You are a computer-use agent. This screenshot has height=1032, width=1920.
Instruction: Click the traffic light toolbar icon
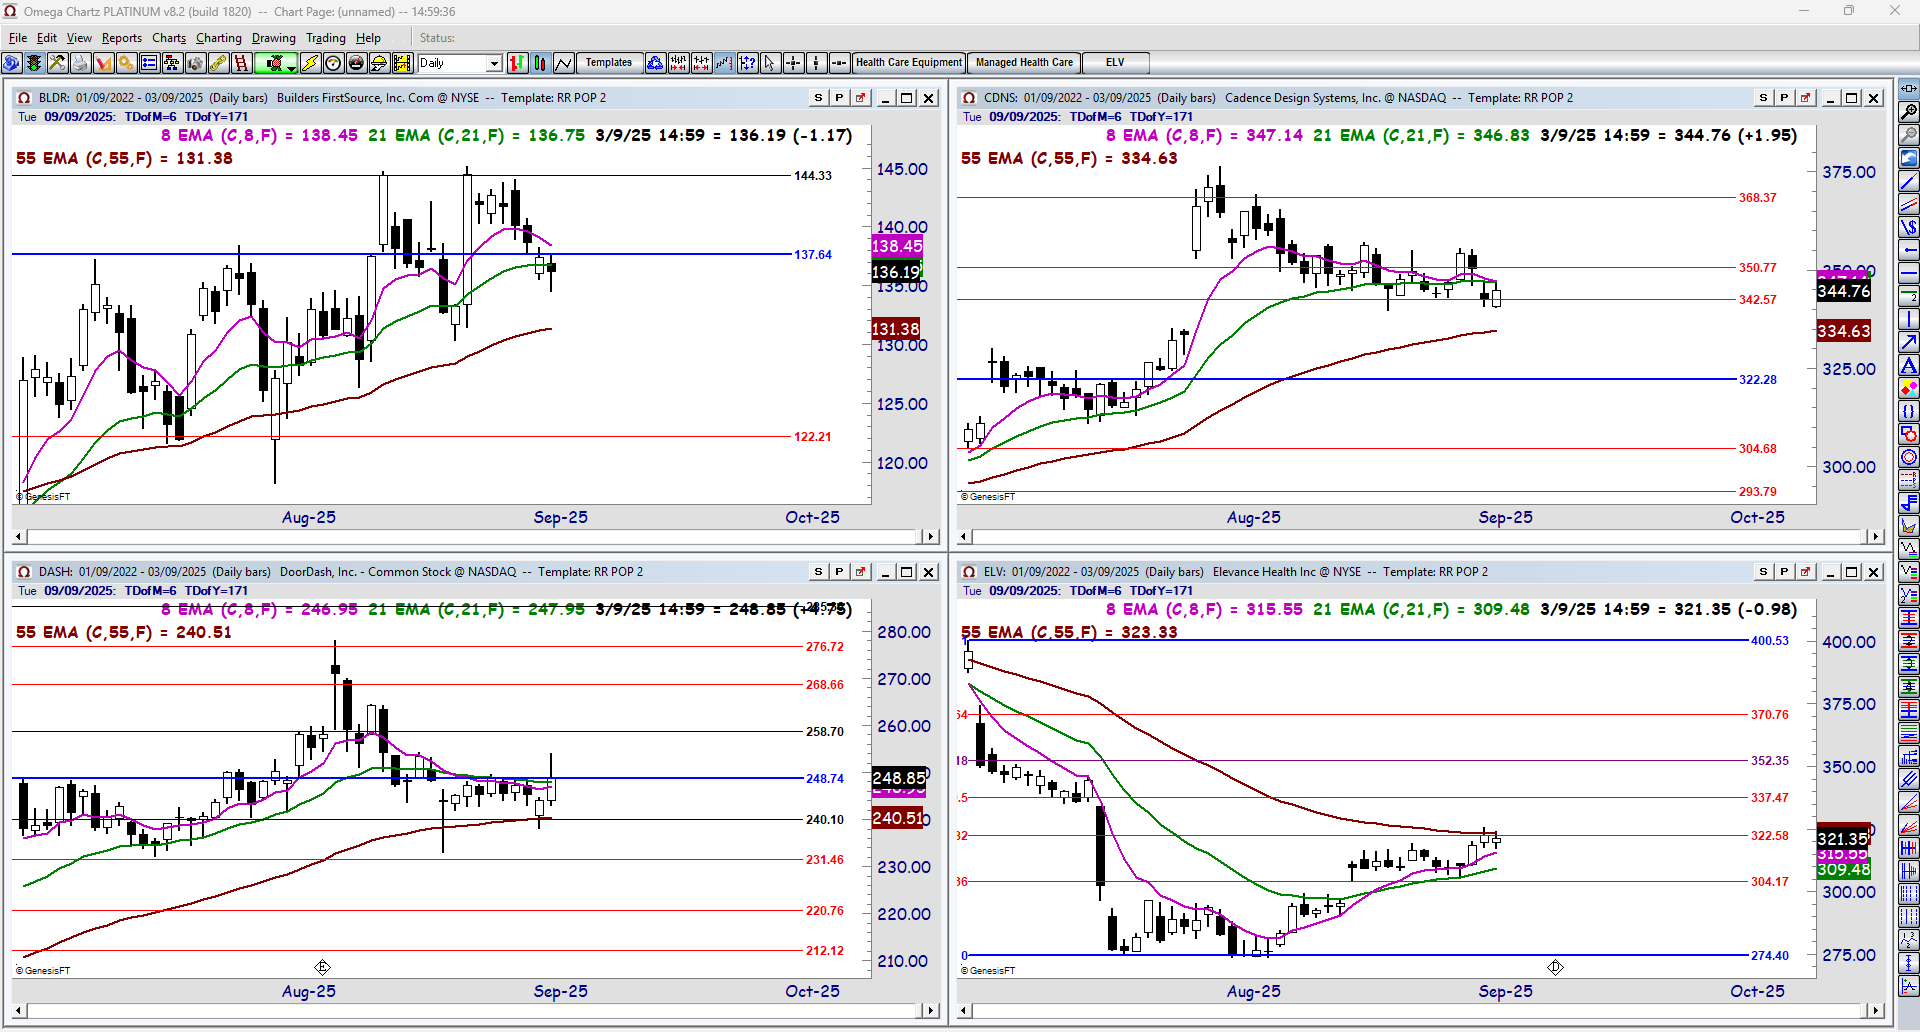click(34, 63)
